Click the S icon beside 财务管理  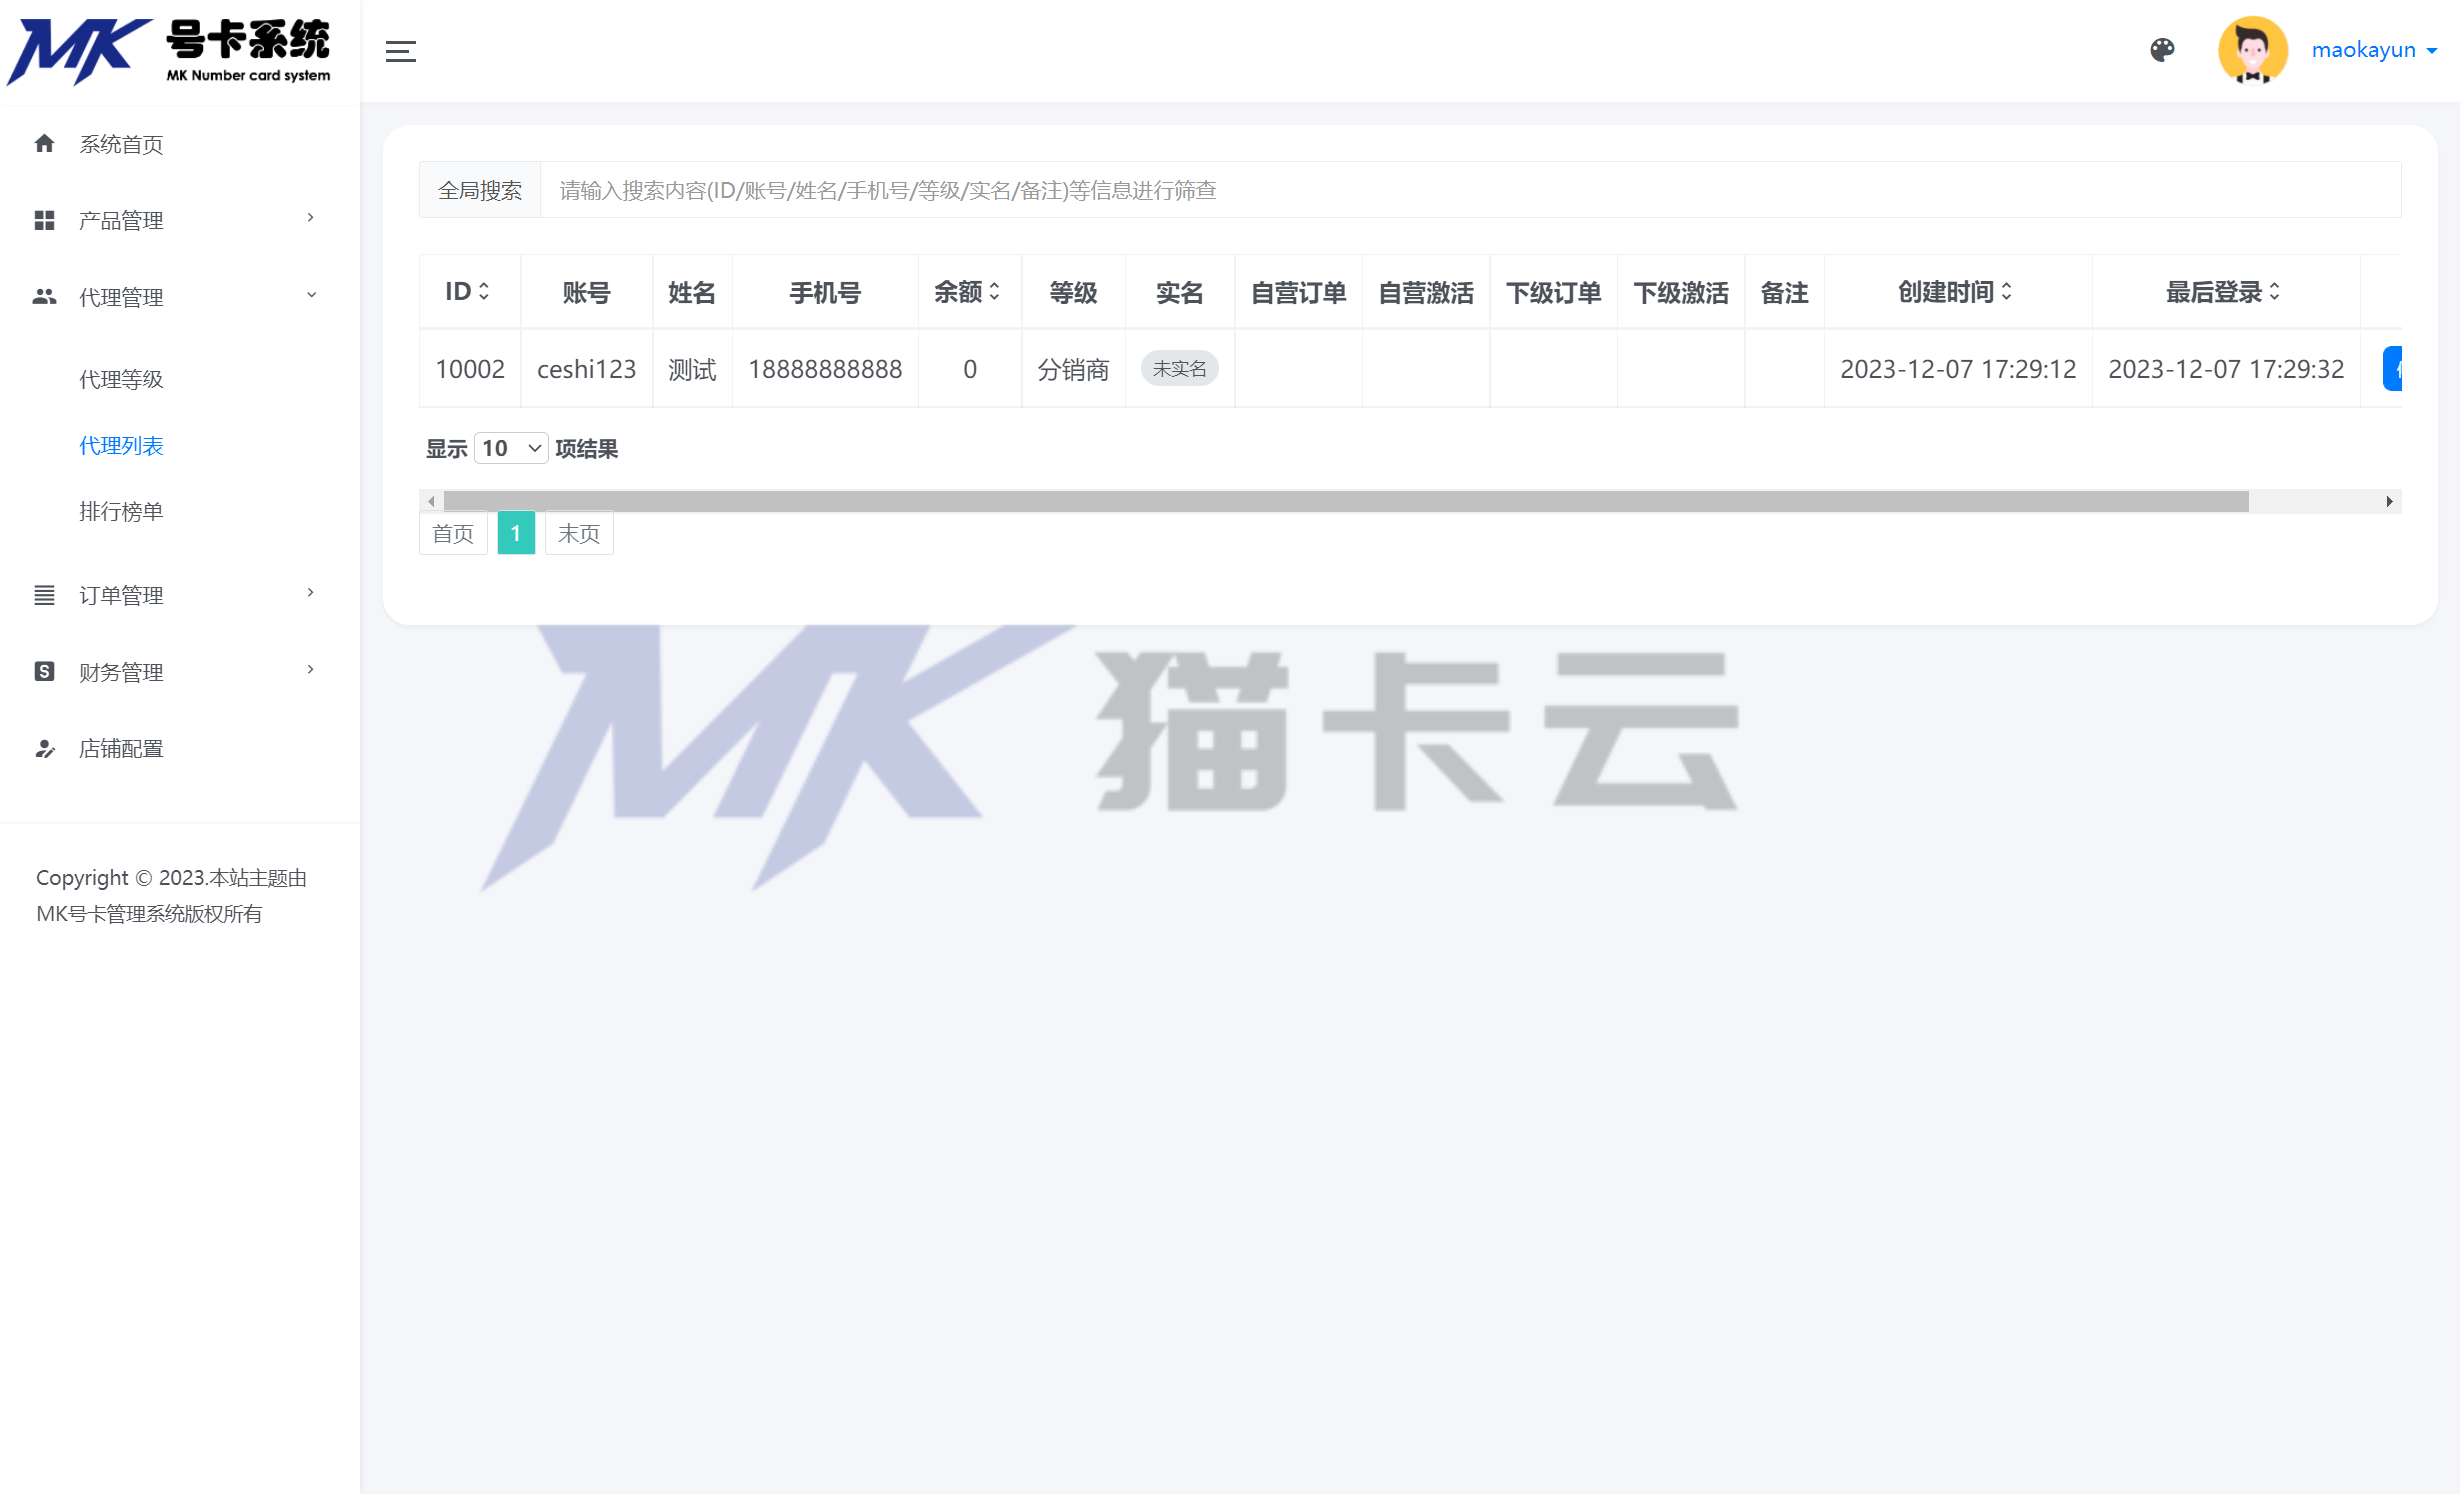44,671
